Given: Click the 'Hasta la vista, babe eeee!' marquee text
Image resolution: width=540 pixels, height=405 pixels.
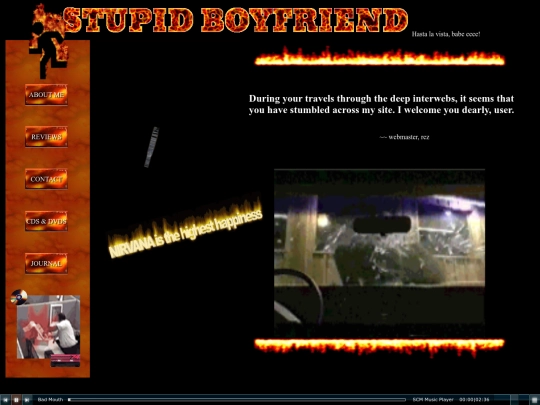Looking at the screenshot, I should click(x=446, y=34).
